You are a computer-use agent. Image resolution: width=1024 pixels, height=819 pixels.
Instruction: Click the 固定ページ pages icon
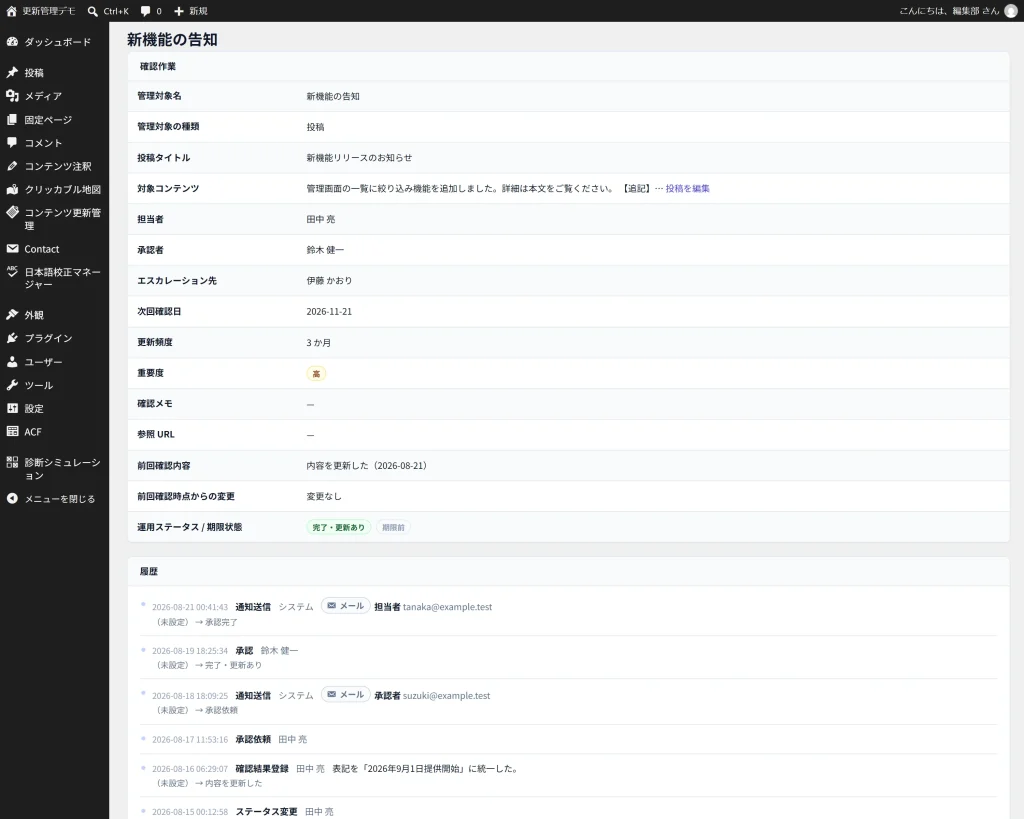pyautogui.click(x=12, y=120)
